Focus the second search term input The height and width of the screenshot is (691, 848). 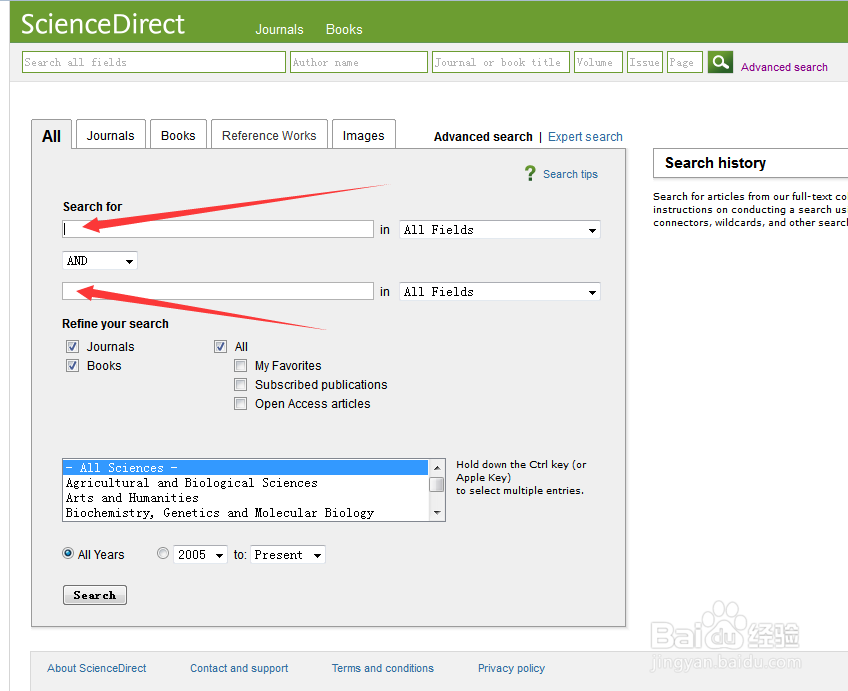pos(218,291)
